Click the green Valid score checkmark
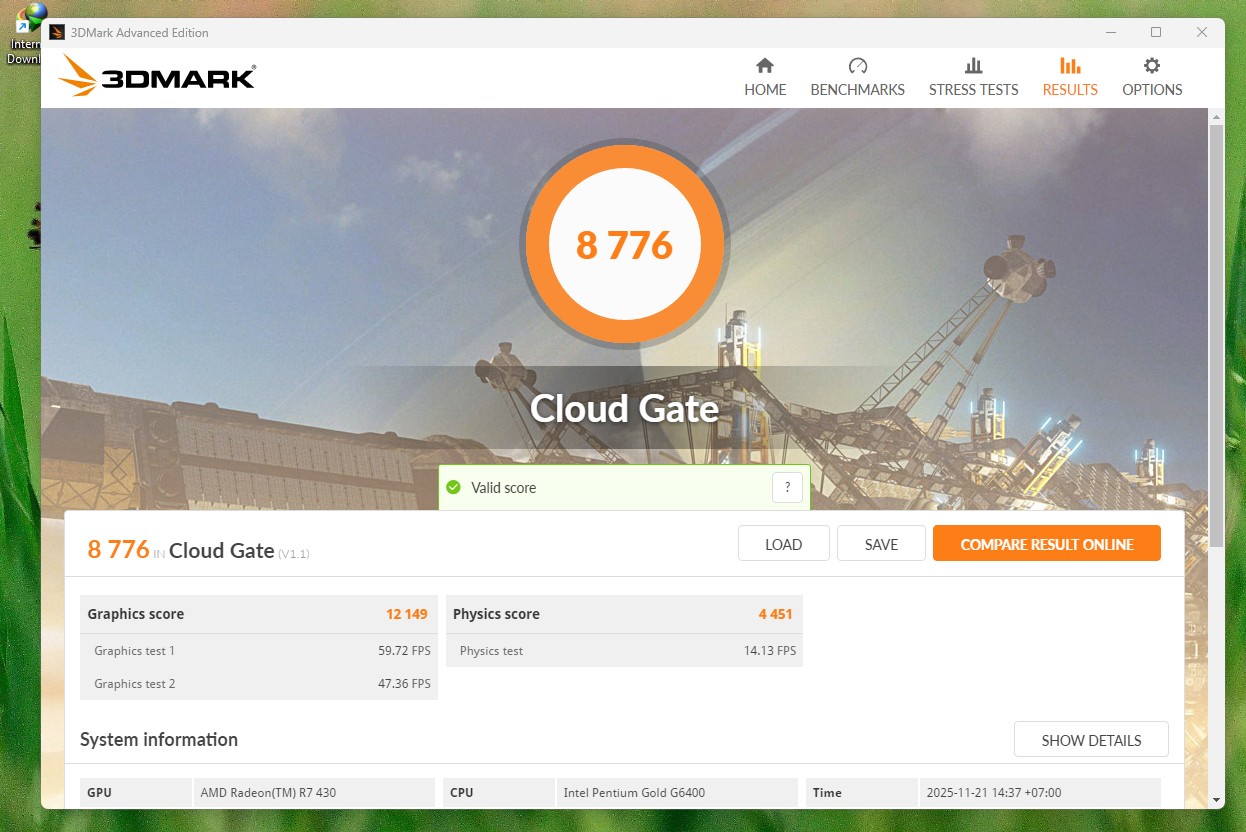 pos(453,488)
